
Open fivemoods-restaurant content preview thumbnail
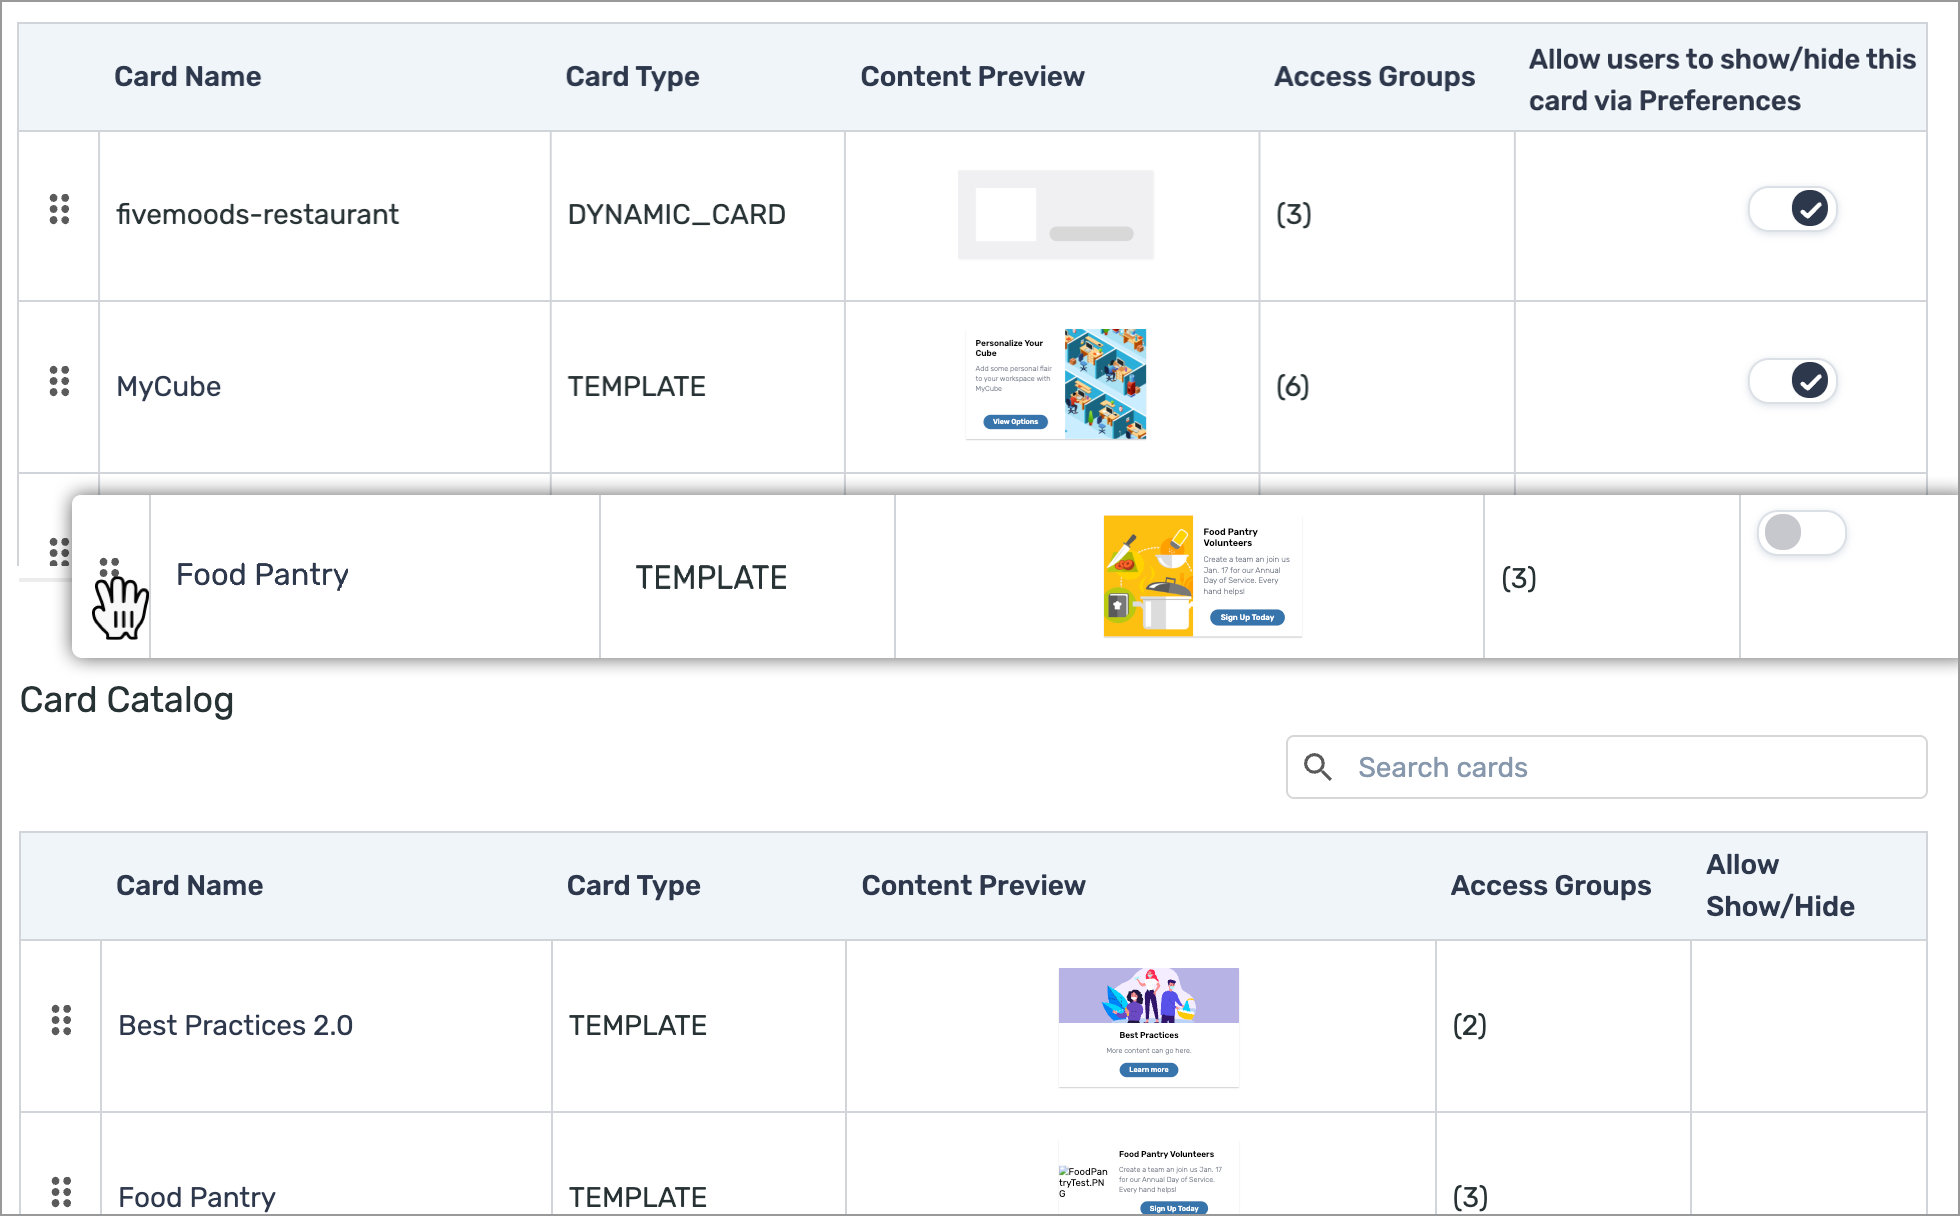point(1056,215)
